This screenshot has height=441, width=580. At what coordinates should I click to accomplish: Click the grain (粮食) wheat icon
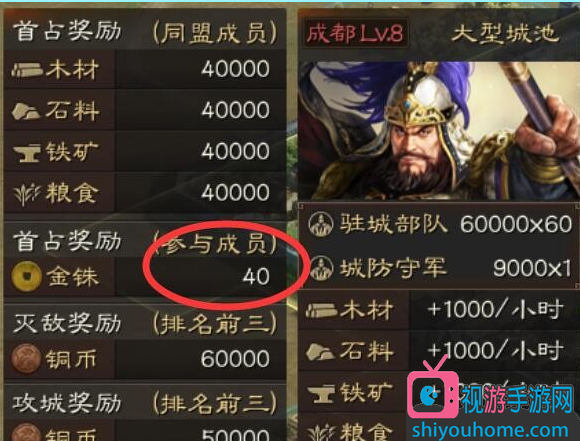27,194
